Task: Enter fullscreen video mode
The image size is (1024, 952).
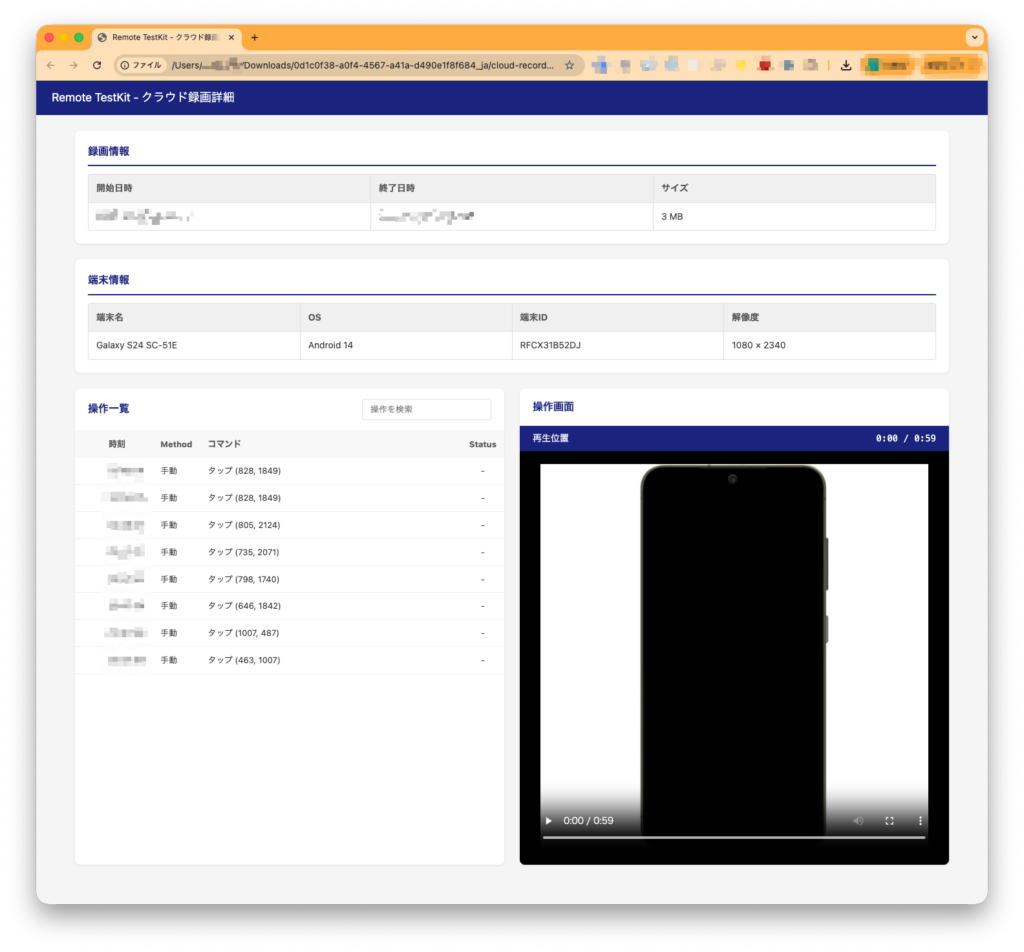Action: [x=889, y=821]
